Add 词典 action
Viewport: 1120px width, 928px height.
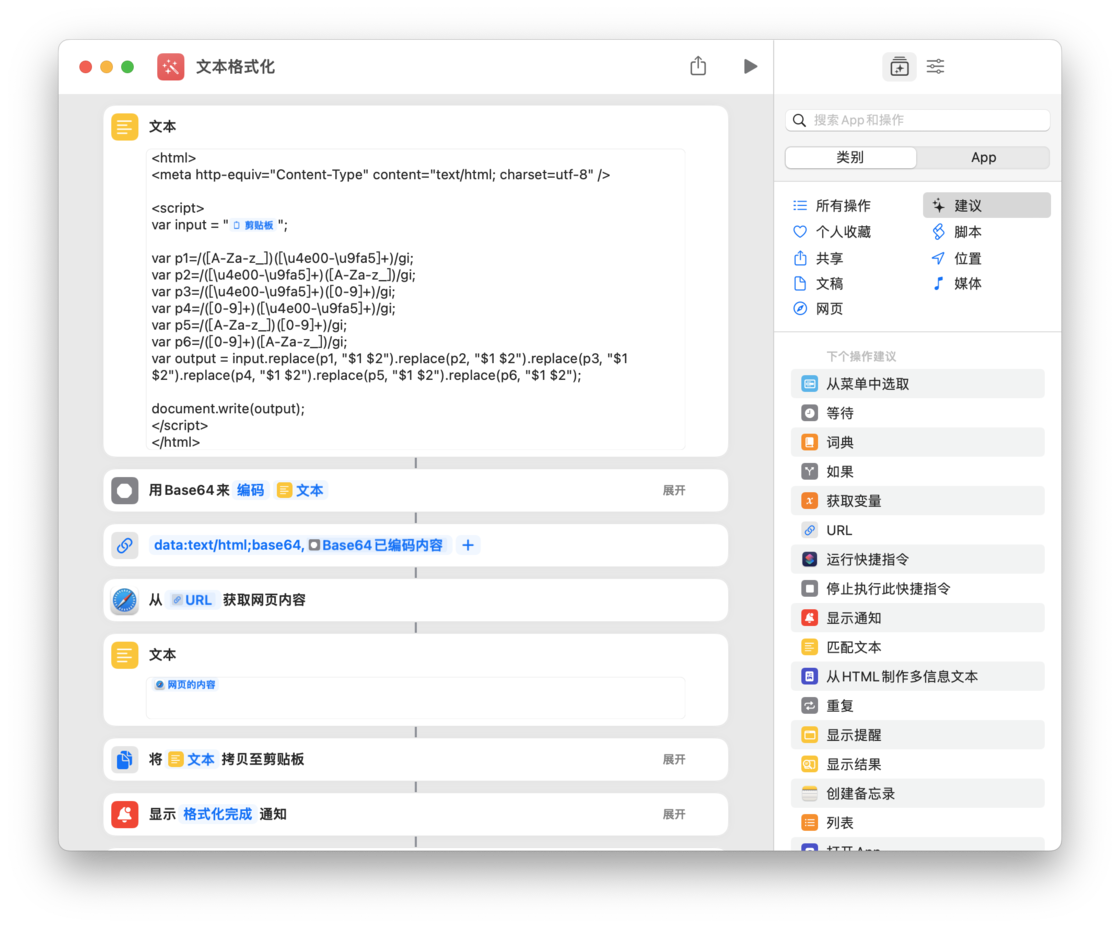point(917,442)
